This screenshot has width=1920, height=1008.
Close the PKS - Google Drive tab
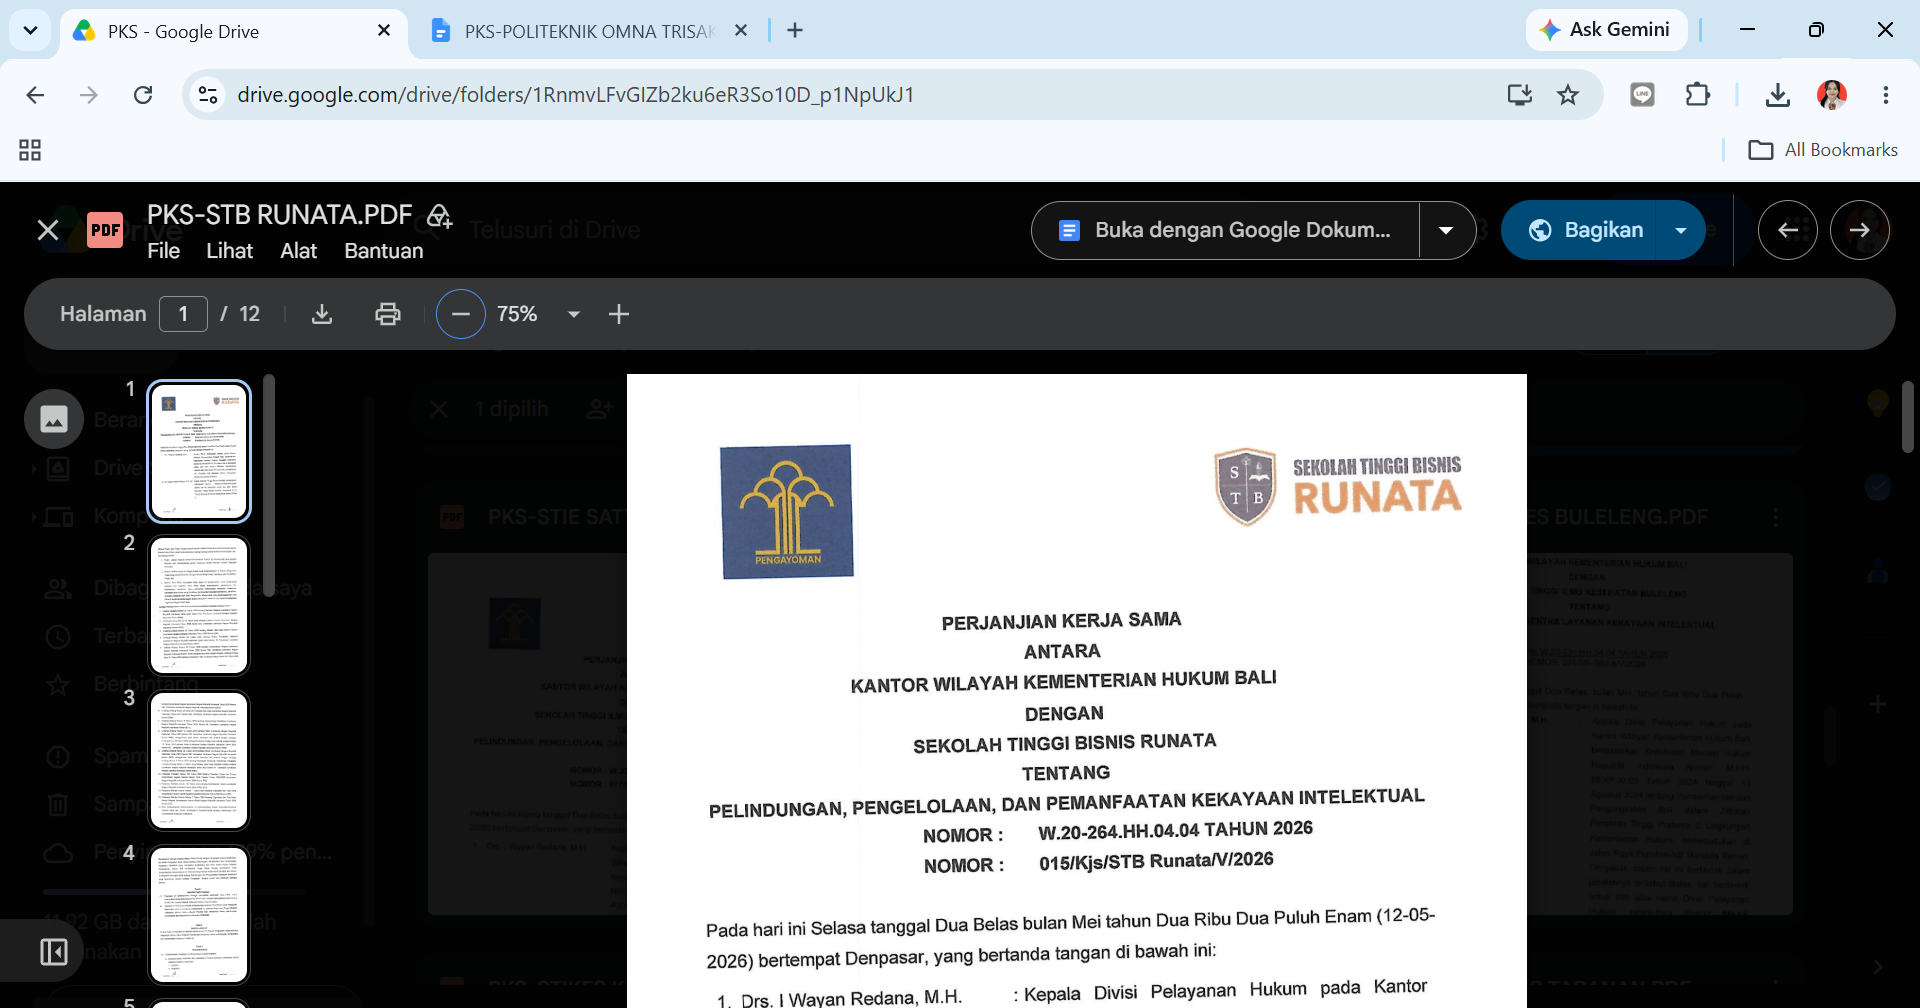[384, 31]
